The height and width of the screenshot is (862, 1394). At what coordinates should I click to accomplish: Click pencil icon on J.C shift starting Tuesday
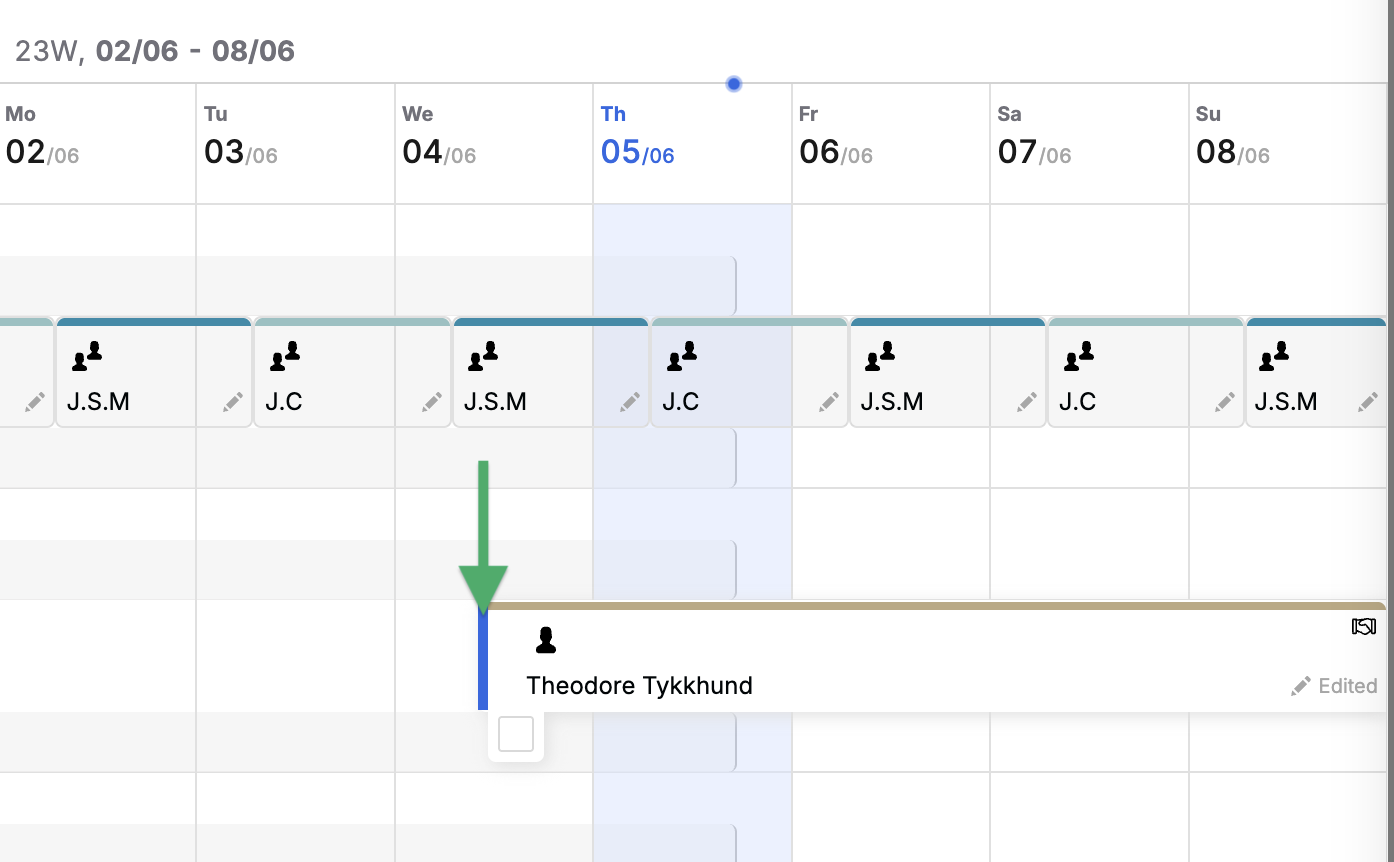pos(431,402)
